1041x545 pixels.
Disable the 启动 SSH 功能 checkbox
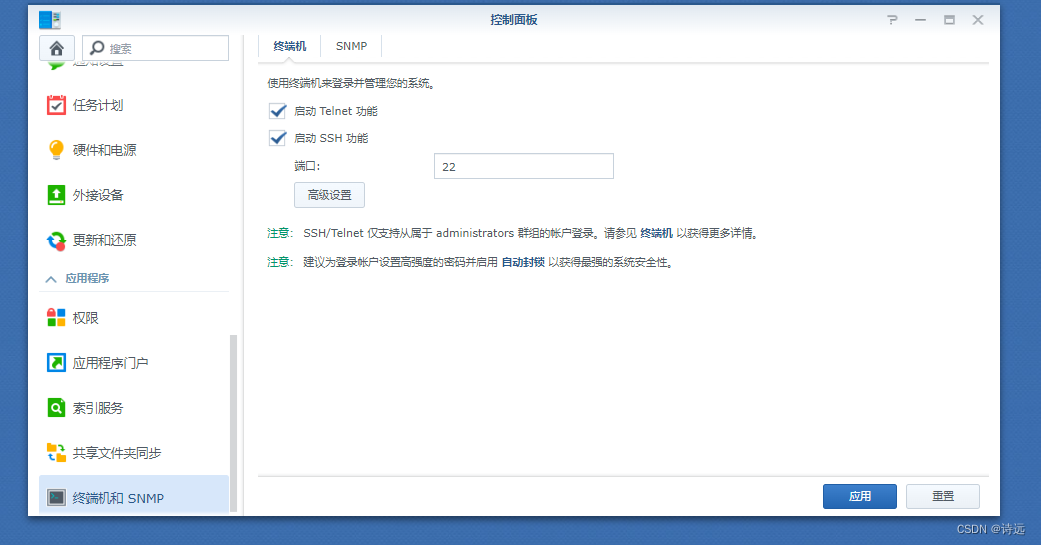278,138
